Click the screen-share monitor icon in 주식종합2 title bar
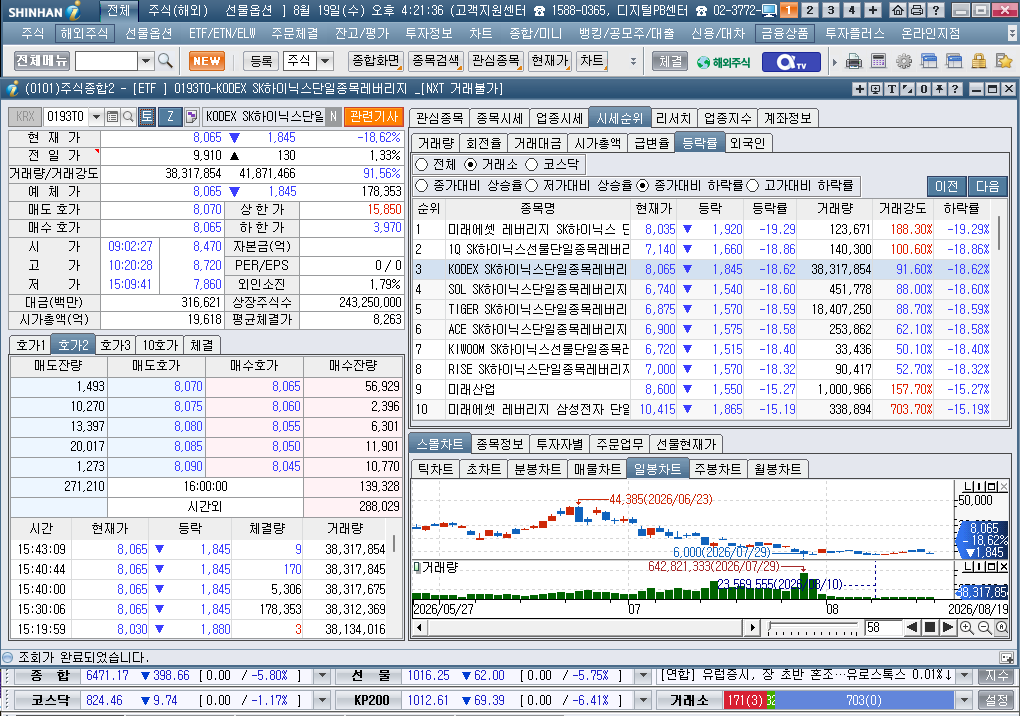 point(876,89)
